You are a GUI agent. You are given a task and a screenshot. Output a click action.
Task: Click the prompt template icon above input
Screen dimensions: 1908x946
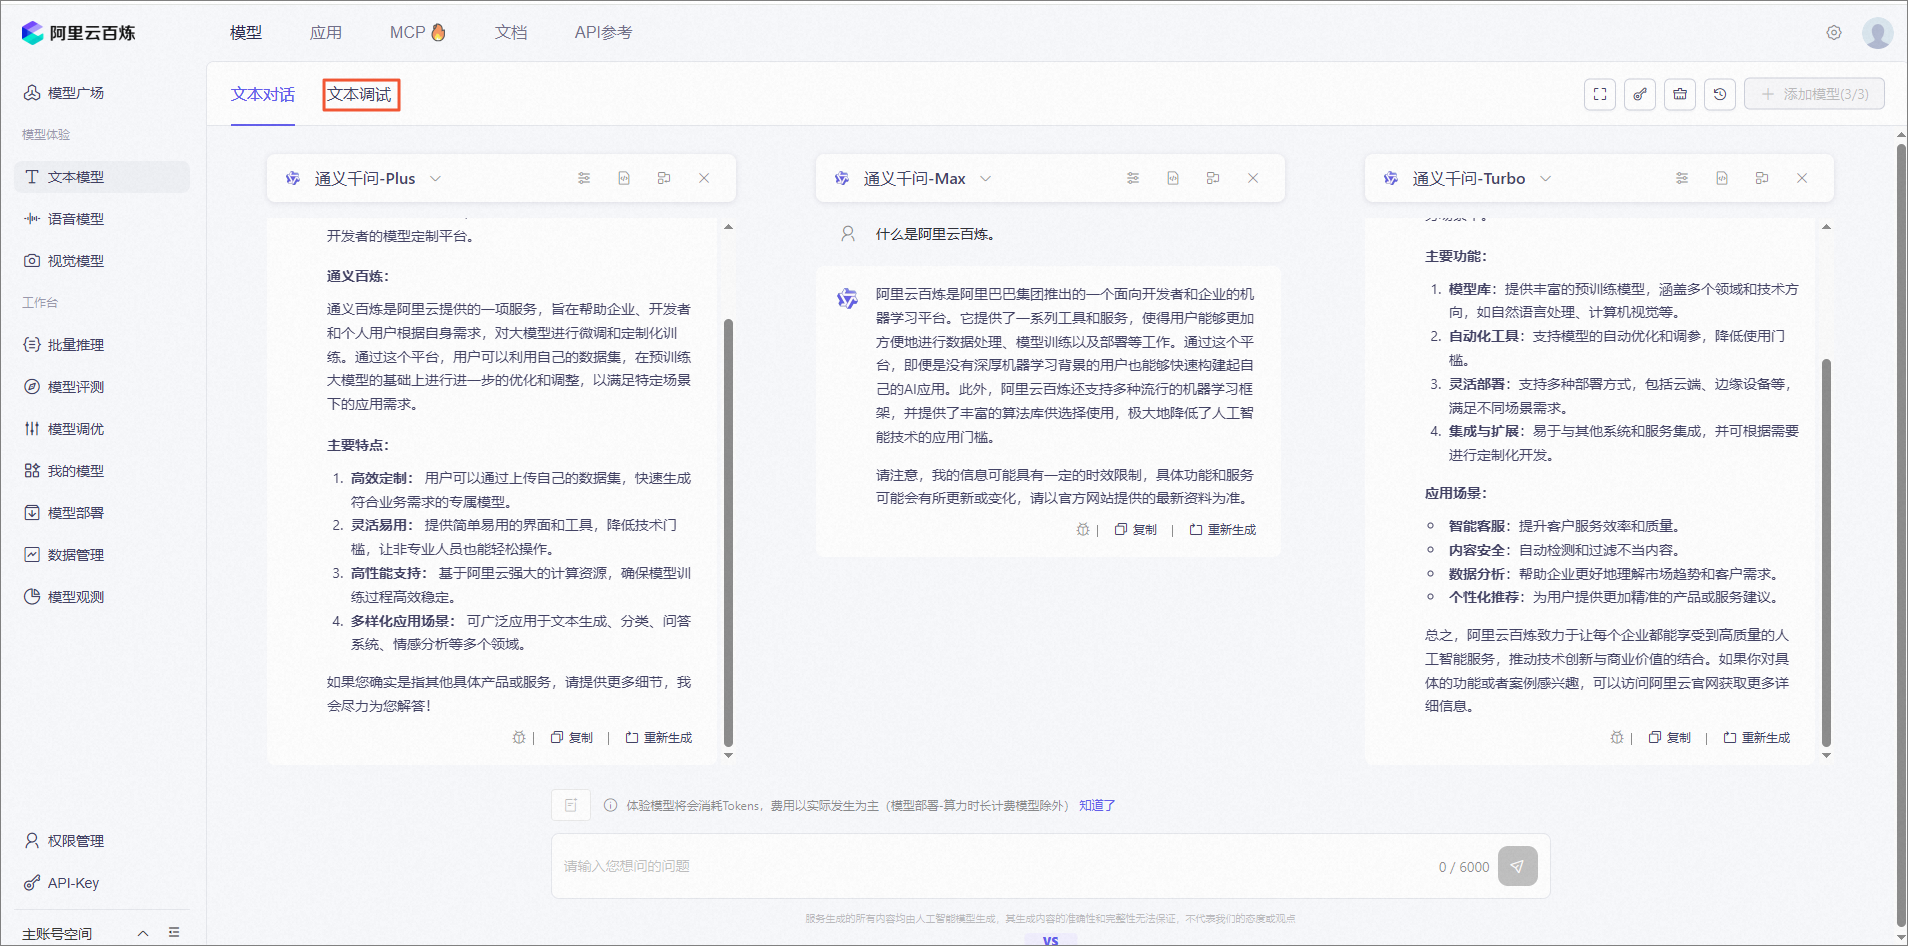tap(571, 805)
